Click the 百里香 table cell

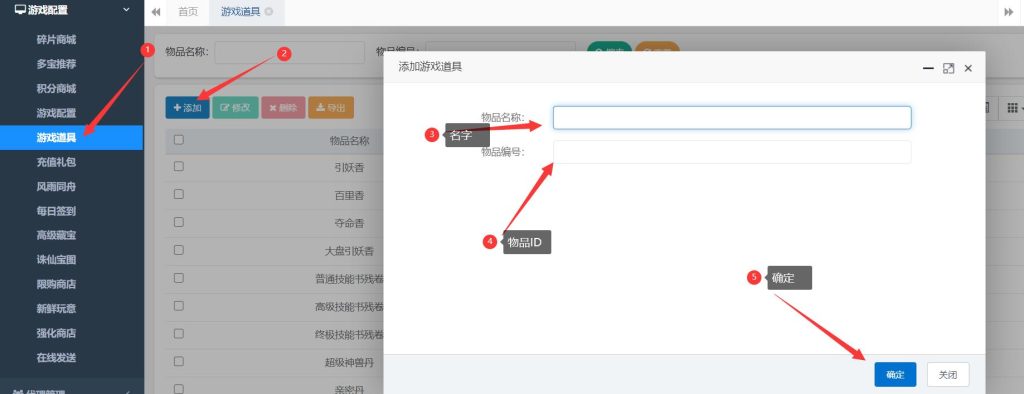[349, 195]
